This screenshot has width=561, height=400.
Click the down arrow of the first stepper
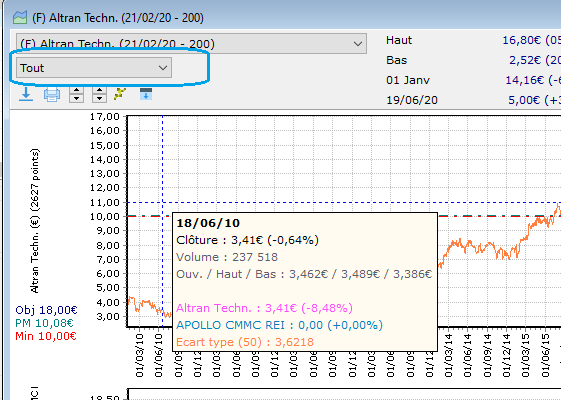click(77, 99)
